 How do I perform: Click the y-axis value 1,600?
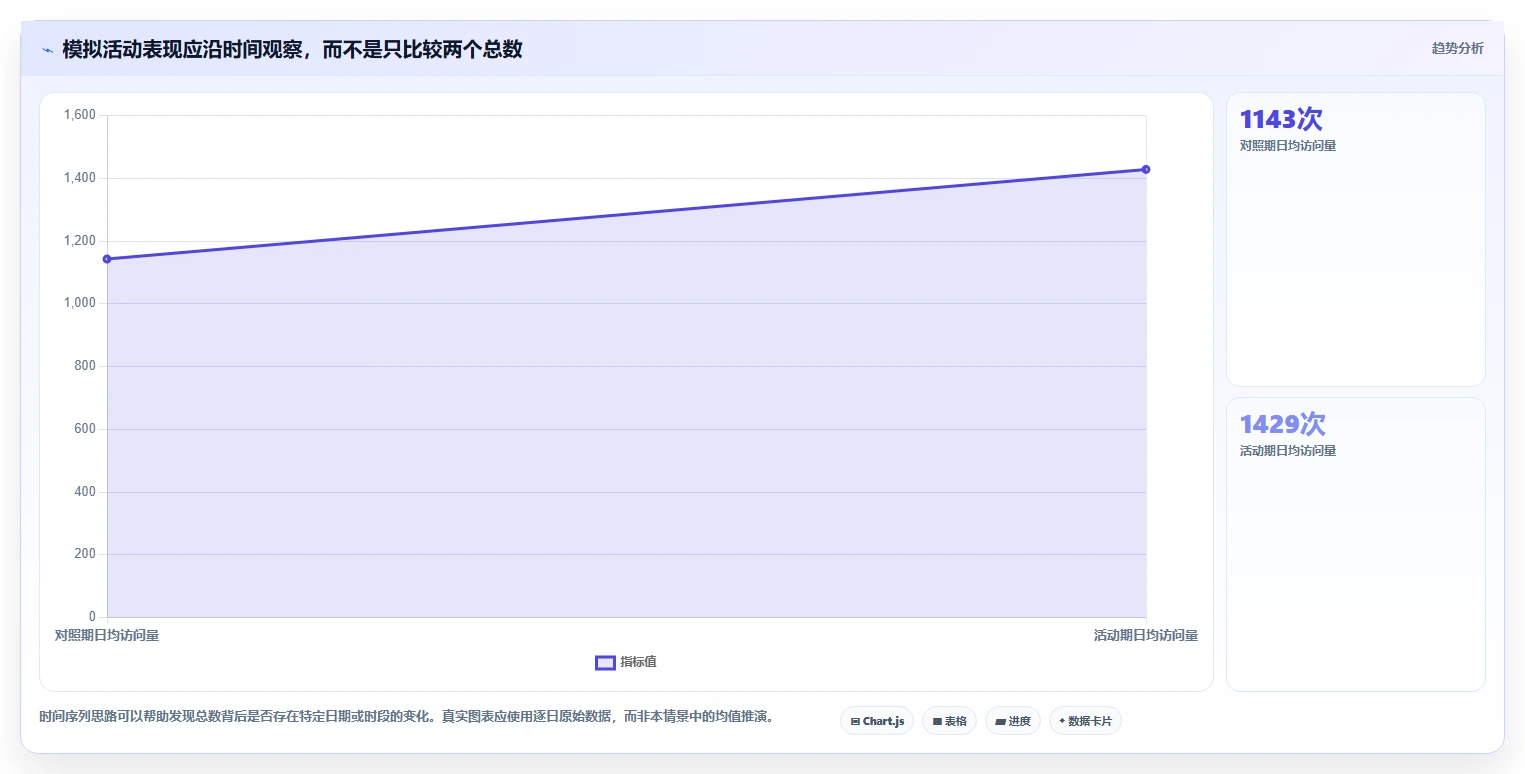coord(79,115)
